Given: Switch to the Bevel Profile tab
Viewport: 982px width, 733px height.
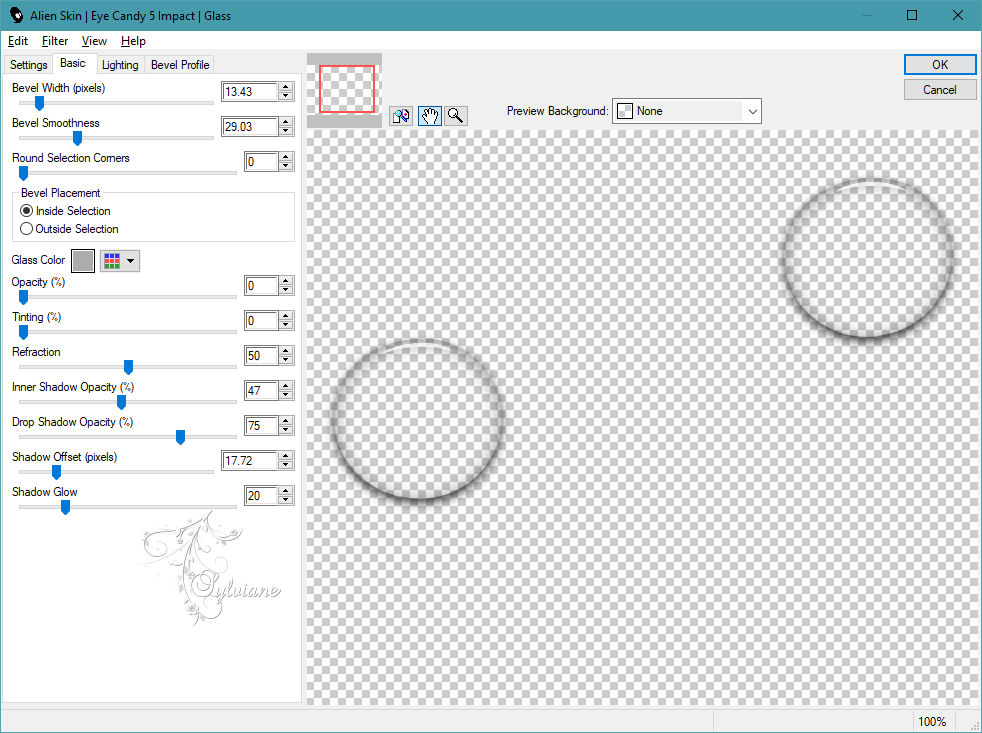Looking at the screenshot, I should pyautogui.click(x=180, y=65).
